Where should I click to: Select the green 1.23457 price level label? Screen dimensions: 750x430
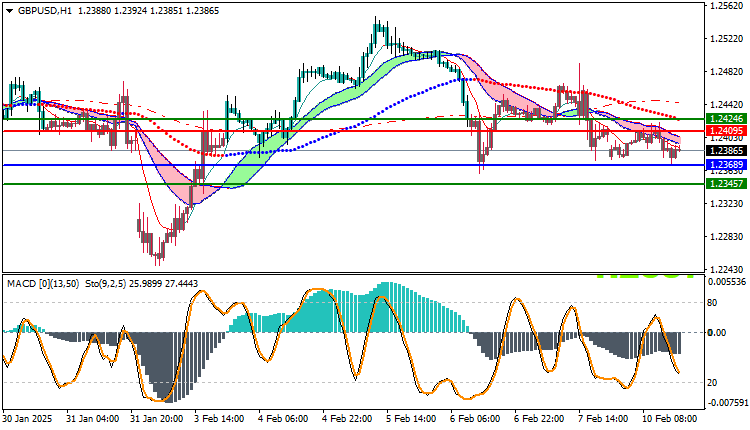726,184
